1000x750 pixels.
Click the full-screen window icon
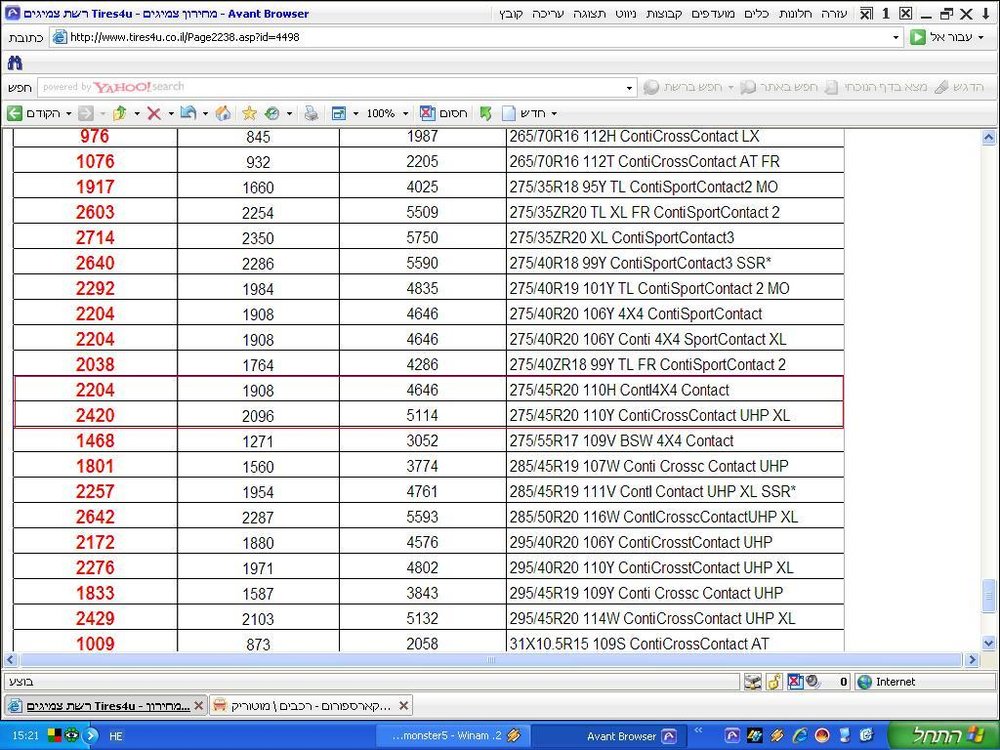[x=339, y=114]
